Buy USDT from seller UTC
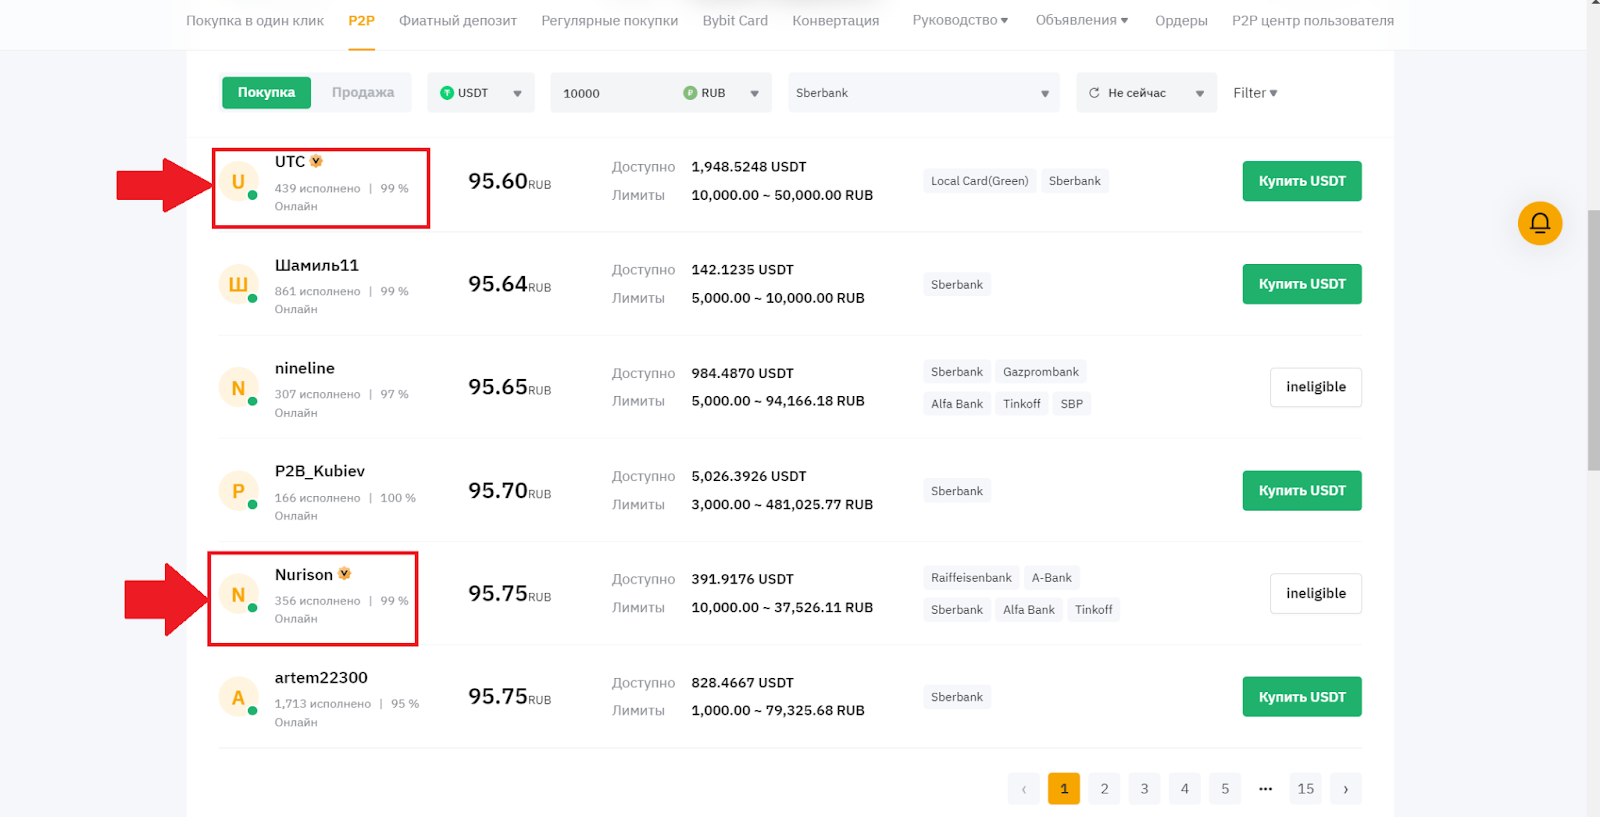 point(1302,181)
